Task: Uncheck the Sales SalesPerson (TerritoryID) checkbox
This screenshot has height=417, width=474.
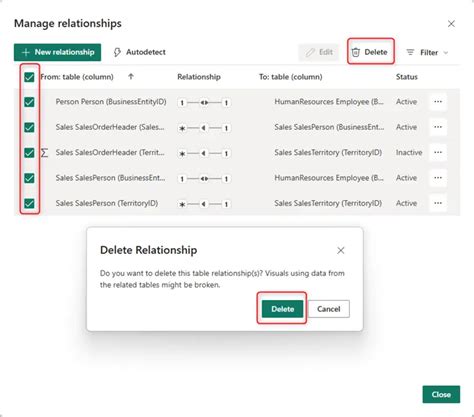Action: coord(29,203)
